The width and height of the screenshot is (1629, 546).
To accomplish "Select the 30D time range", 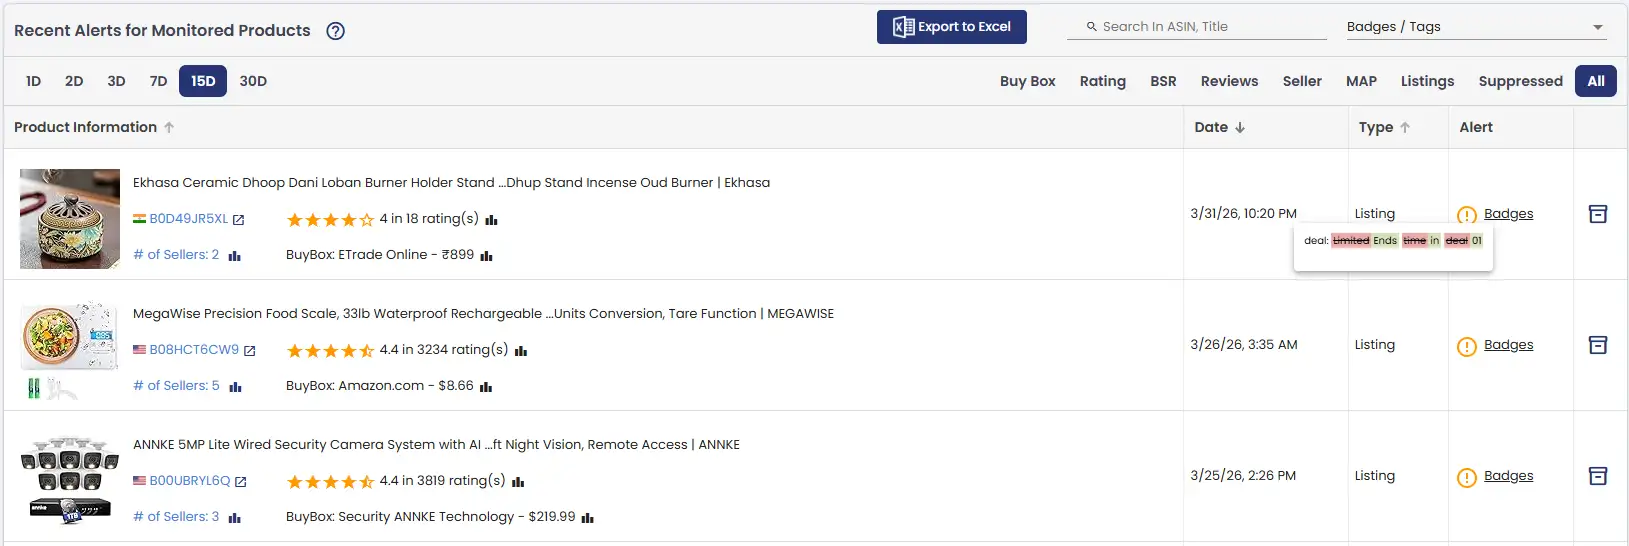I will pyautogui.click(x=253, y=81).
